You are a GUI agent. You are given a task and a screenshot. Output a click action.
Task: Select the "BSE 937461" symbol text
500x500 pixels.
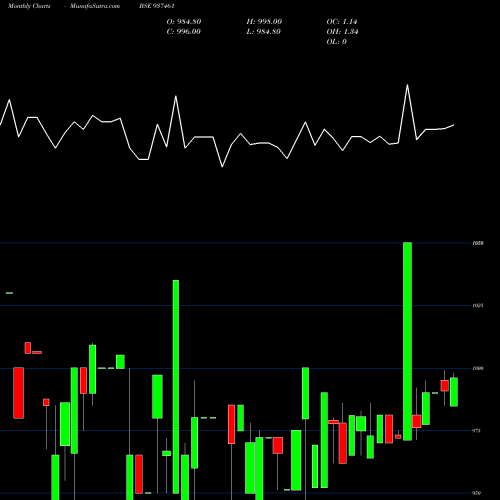click(x=157, y=6)
